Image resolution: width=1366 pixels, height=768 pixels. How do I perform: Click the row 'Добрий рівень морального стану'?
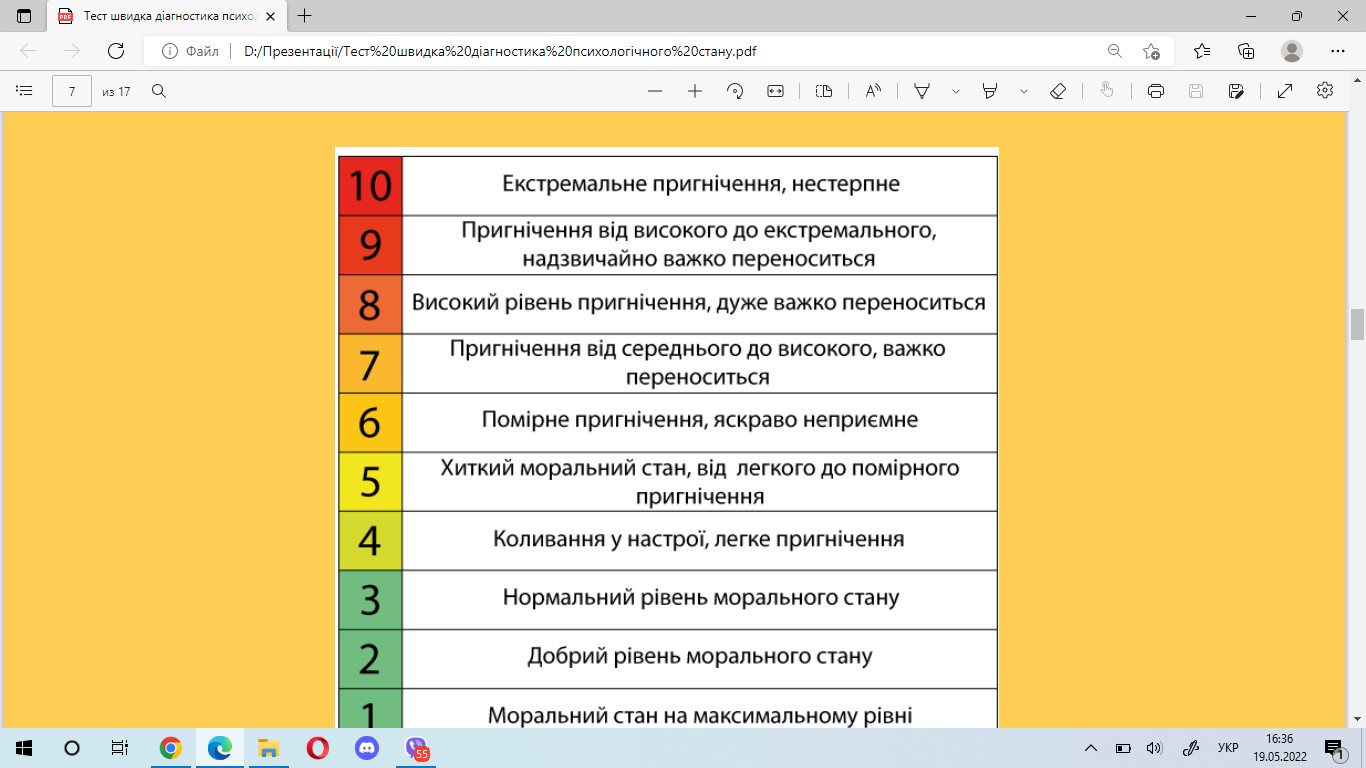pyautogui.click(x=700, y=657)
